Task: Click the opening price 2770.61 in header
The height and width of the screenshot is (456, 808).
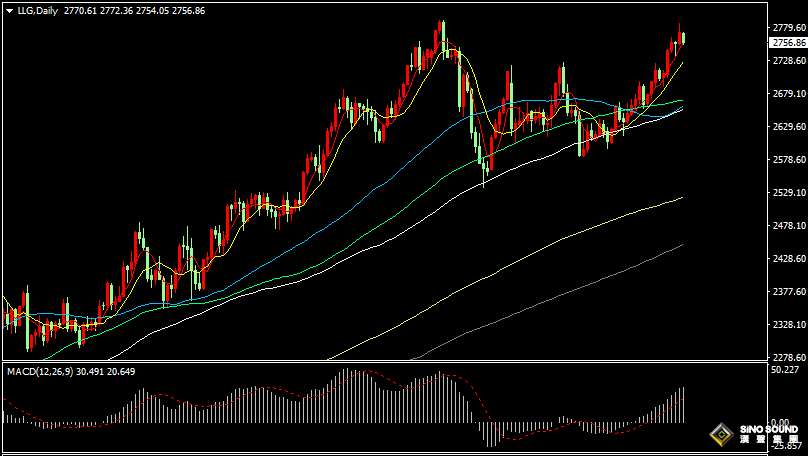Action: [81, 10]
